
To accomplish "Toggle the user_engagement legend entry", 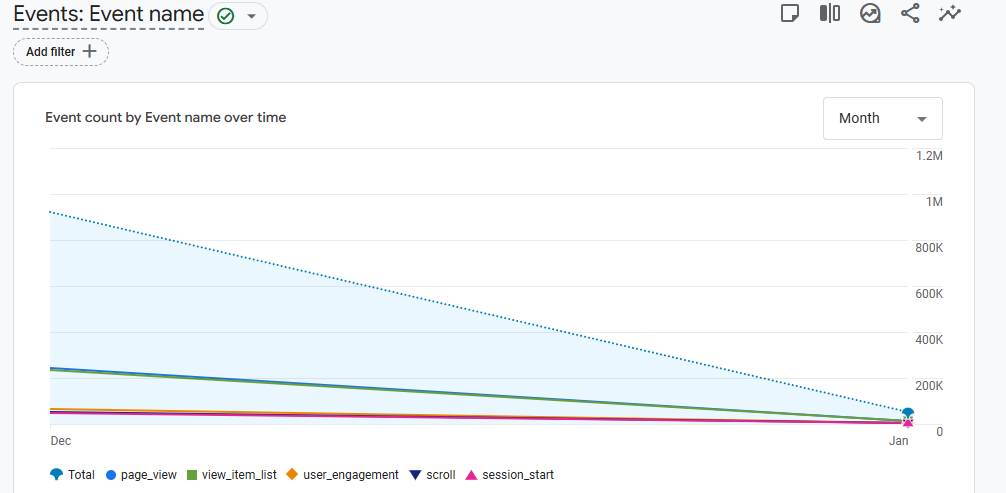I will tap(342, 475).
